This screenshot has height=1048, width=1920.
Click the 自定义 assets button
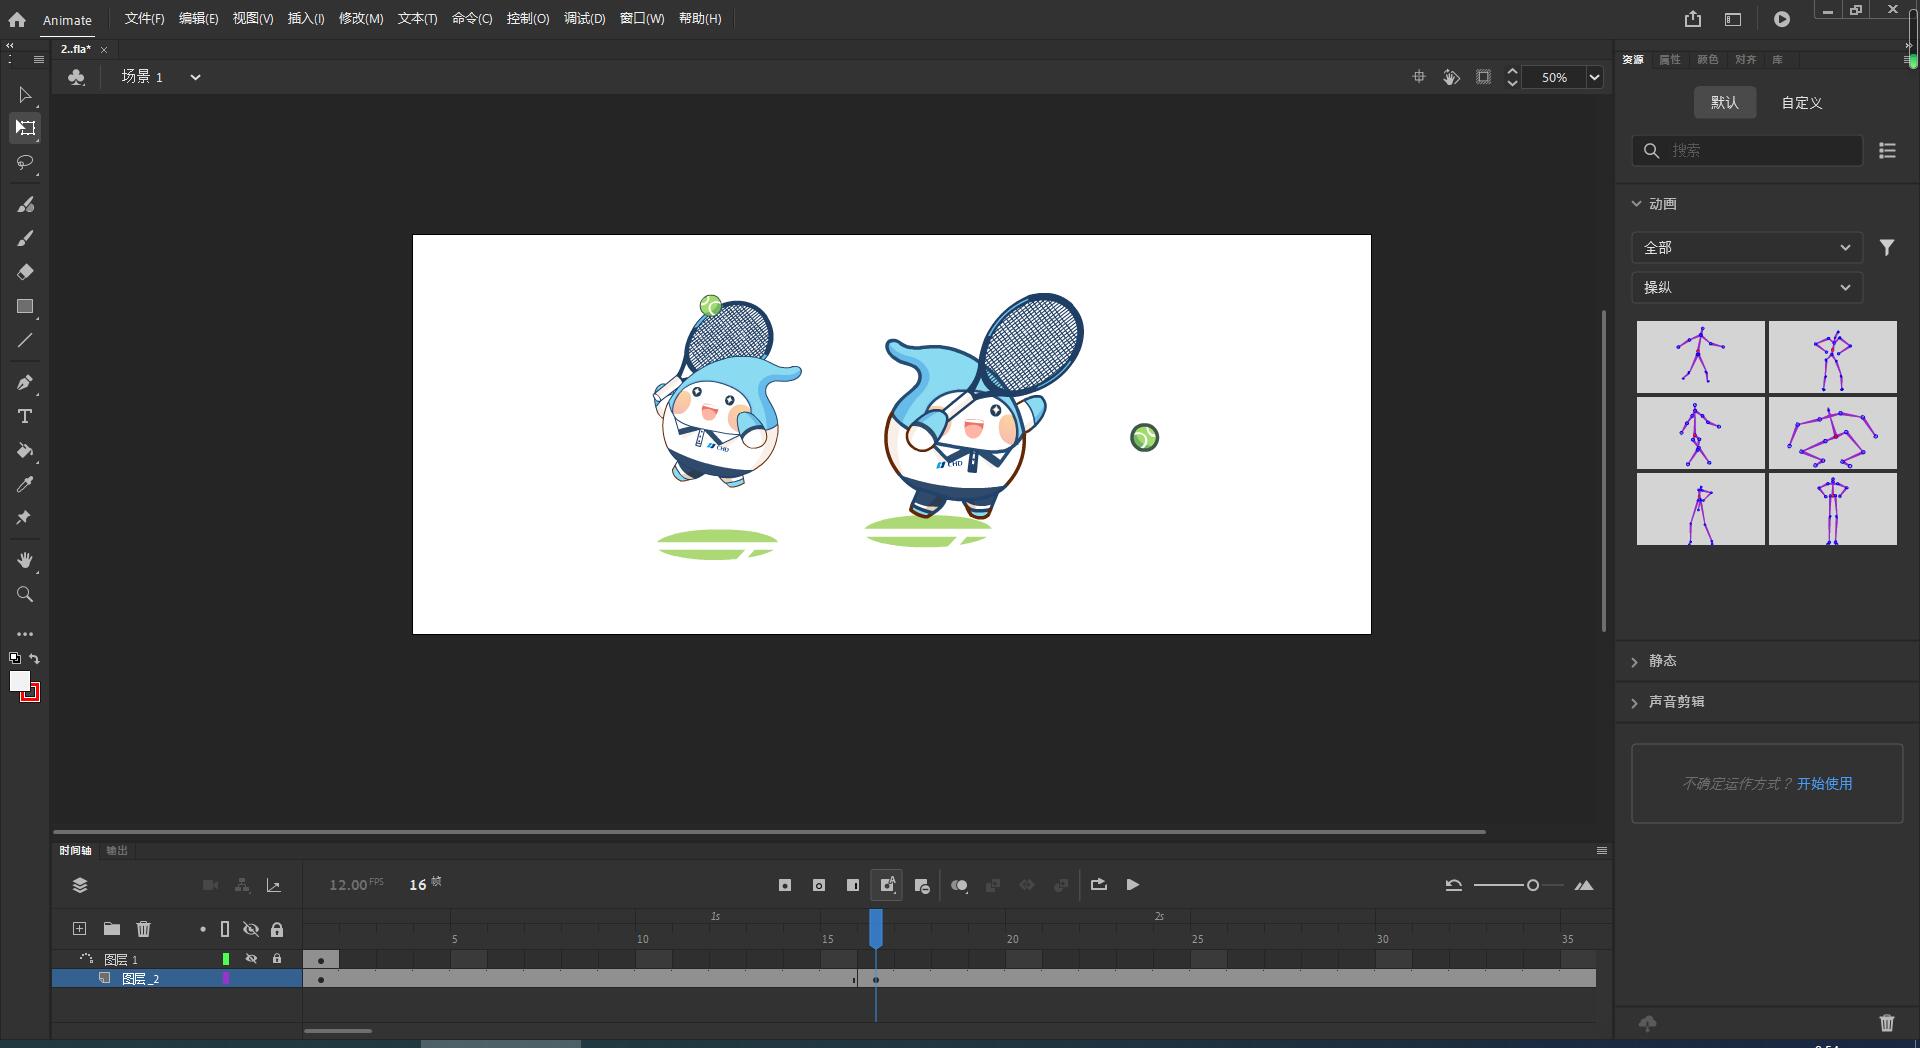click(x=1802, y=103)
